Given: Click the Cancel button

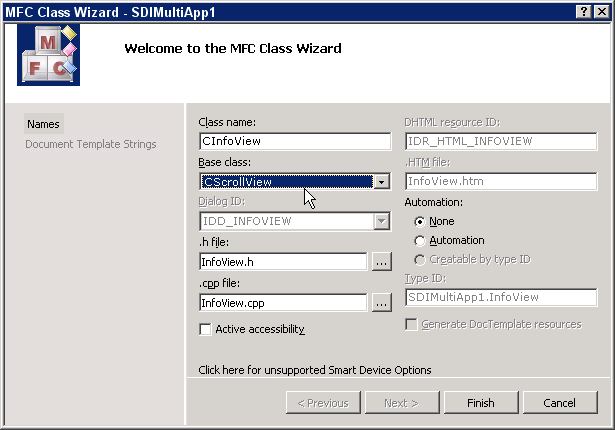Looking at the screenshot, I should 560,403.
